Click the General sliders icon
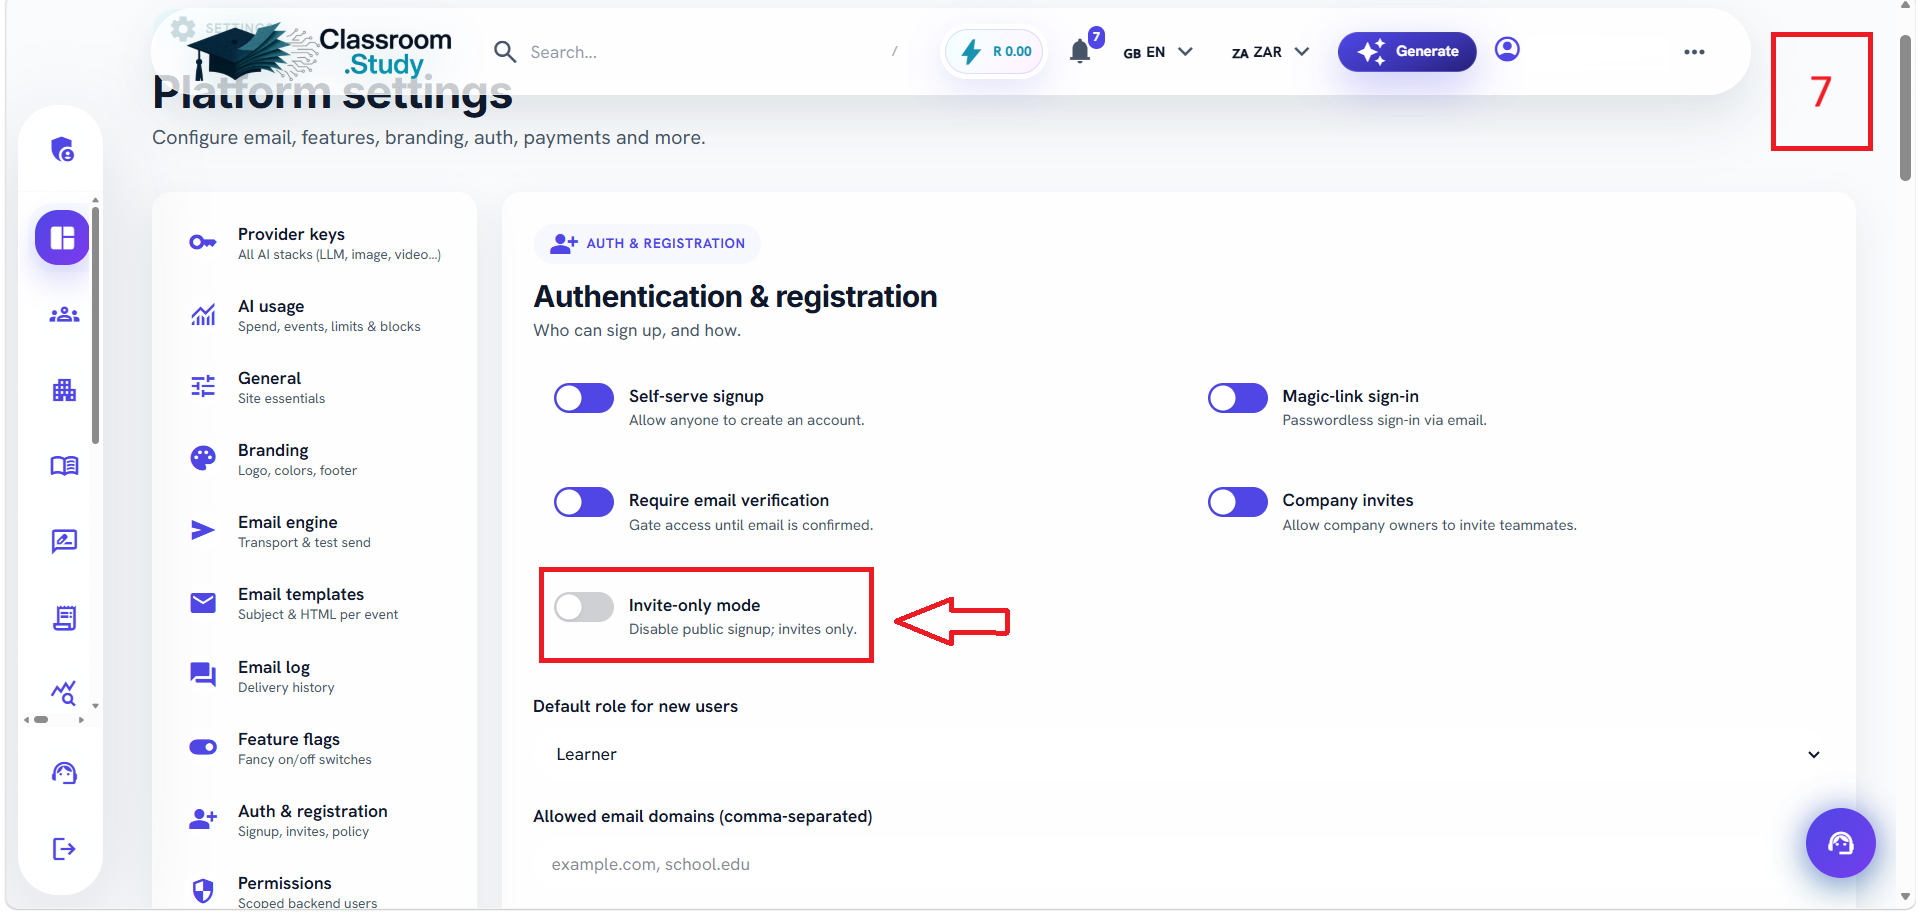Screen dimensions: 1920x913 (x=203, y=386)
